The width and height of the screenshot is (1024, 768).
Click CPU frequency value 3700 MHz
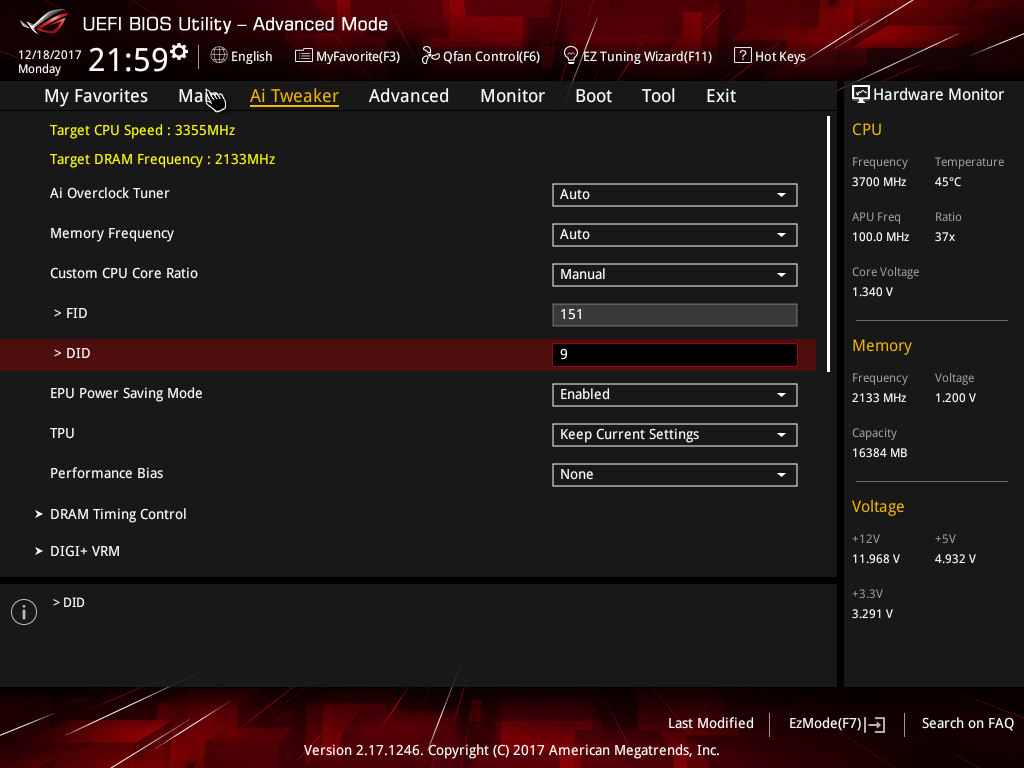[879, 182]
